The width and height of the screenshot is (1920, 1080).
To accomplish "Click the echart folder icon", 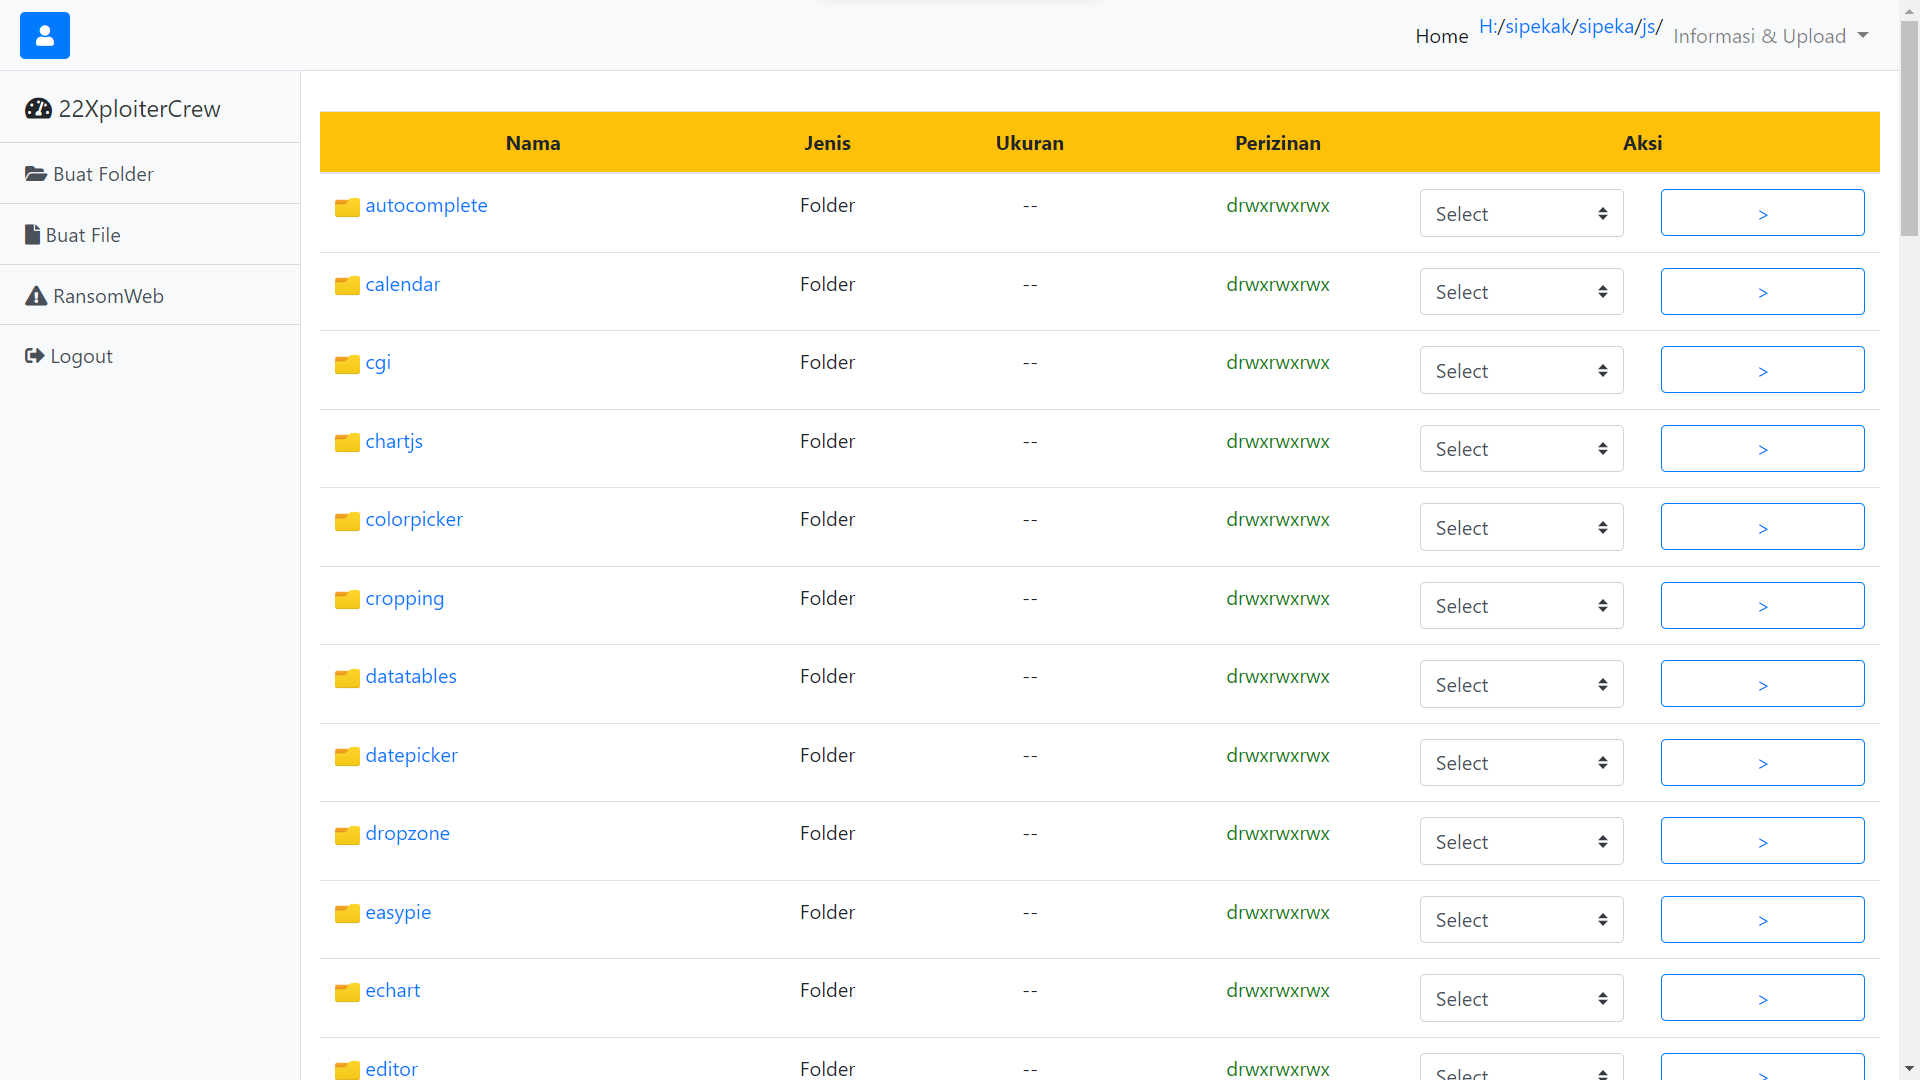I will (347, 992).
